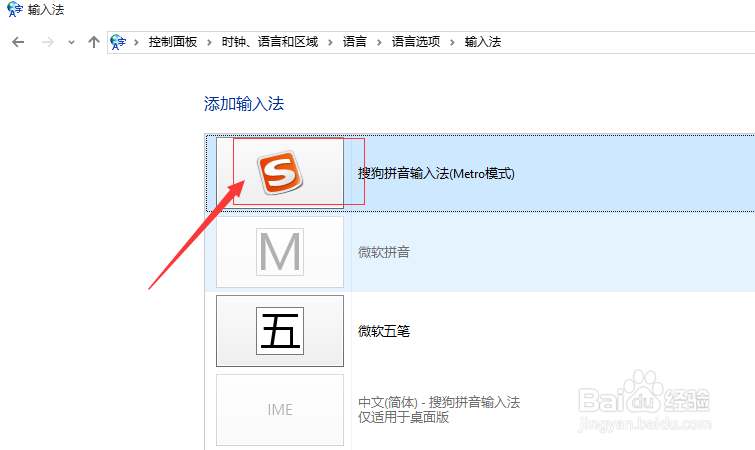Expand chevron after 语言 breadcrumb
Viewport: 755px width, 450px height.
tap(379, 42)
